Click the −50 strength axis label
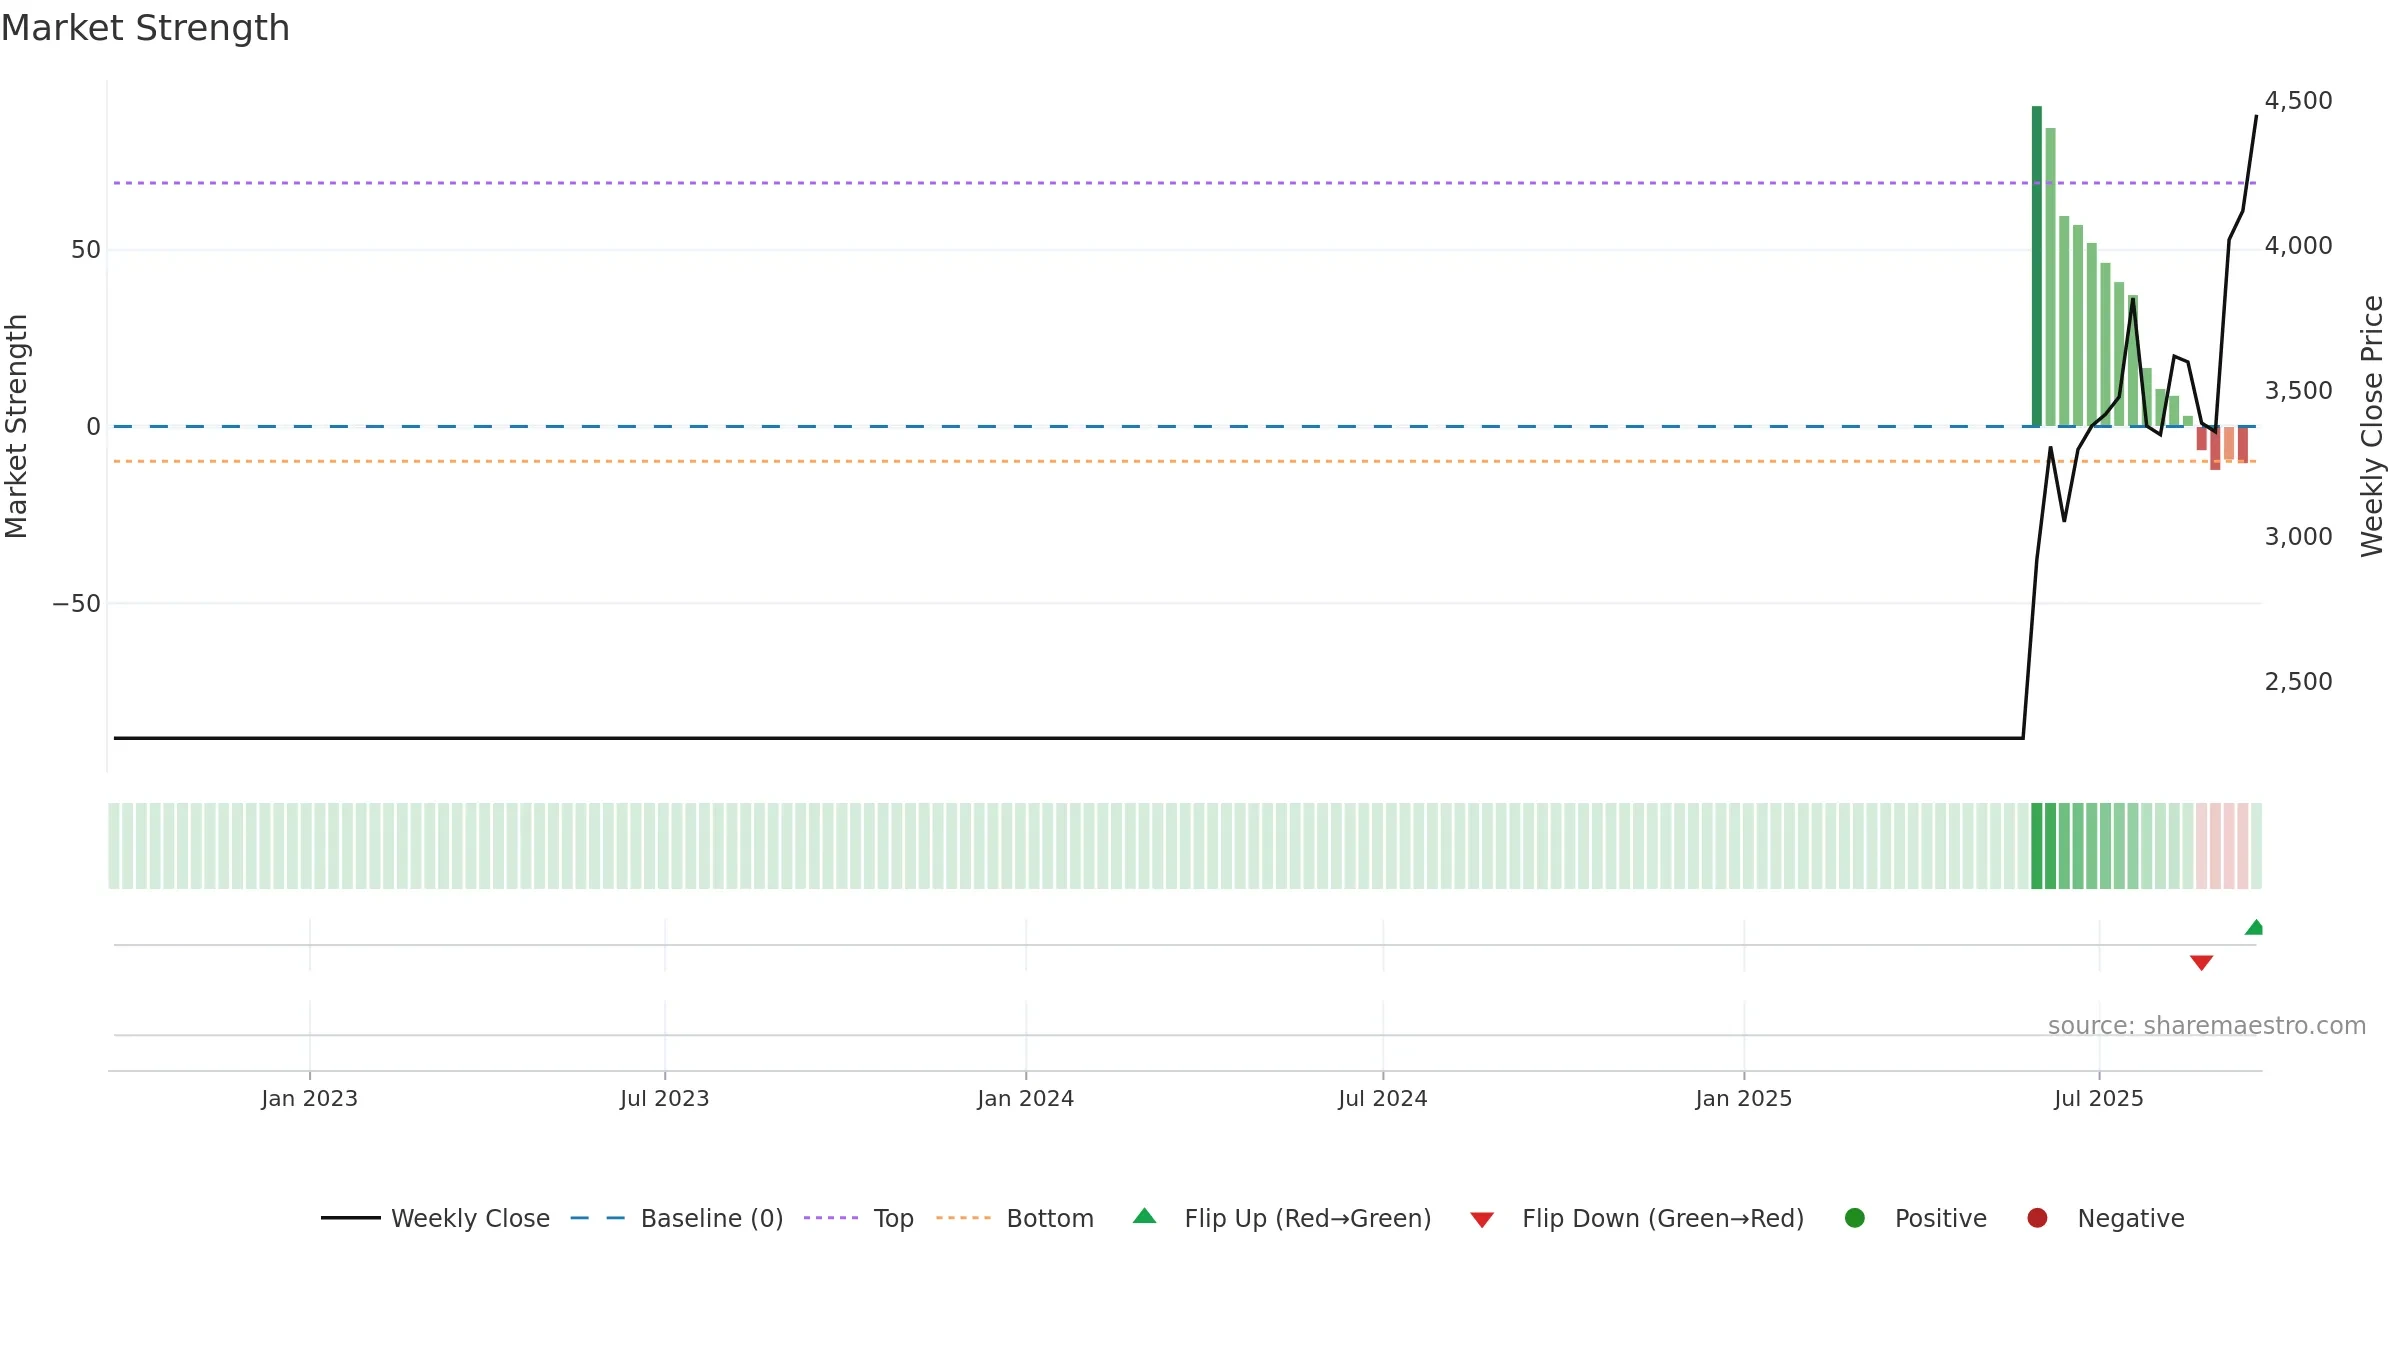Image resolution: width=2400 pixels, height=1350 pixels. (x=77, y=604)
